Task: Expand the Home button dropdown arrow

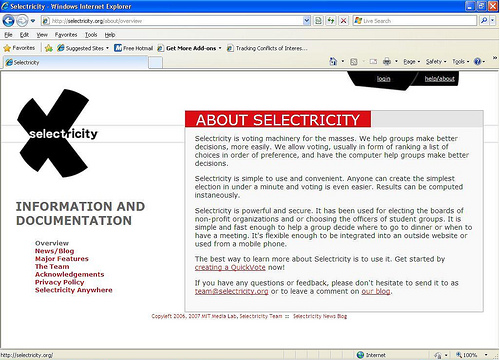Action: 343,62
